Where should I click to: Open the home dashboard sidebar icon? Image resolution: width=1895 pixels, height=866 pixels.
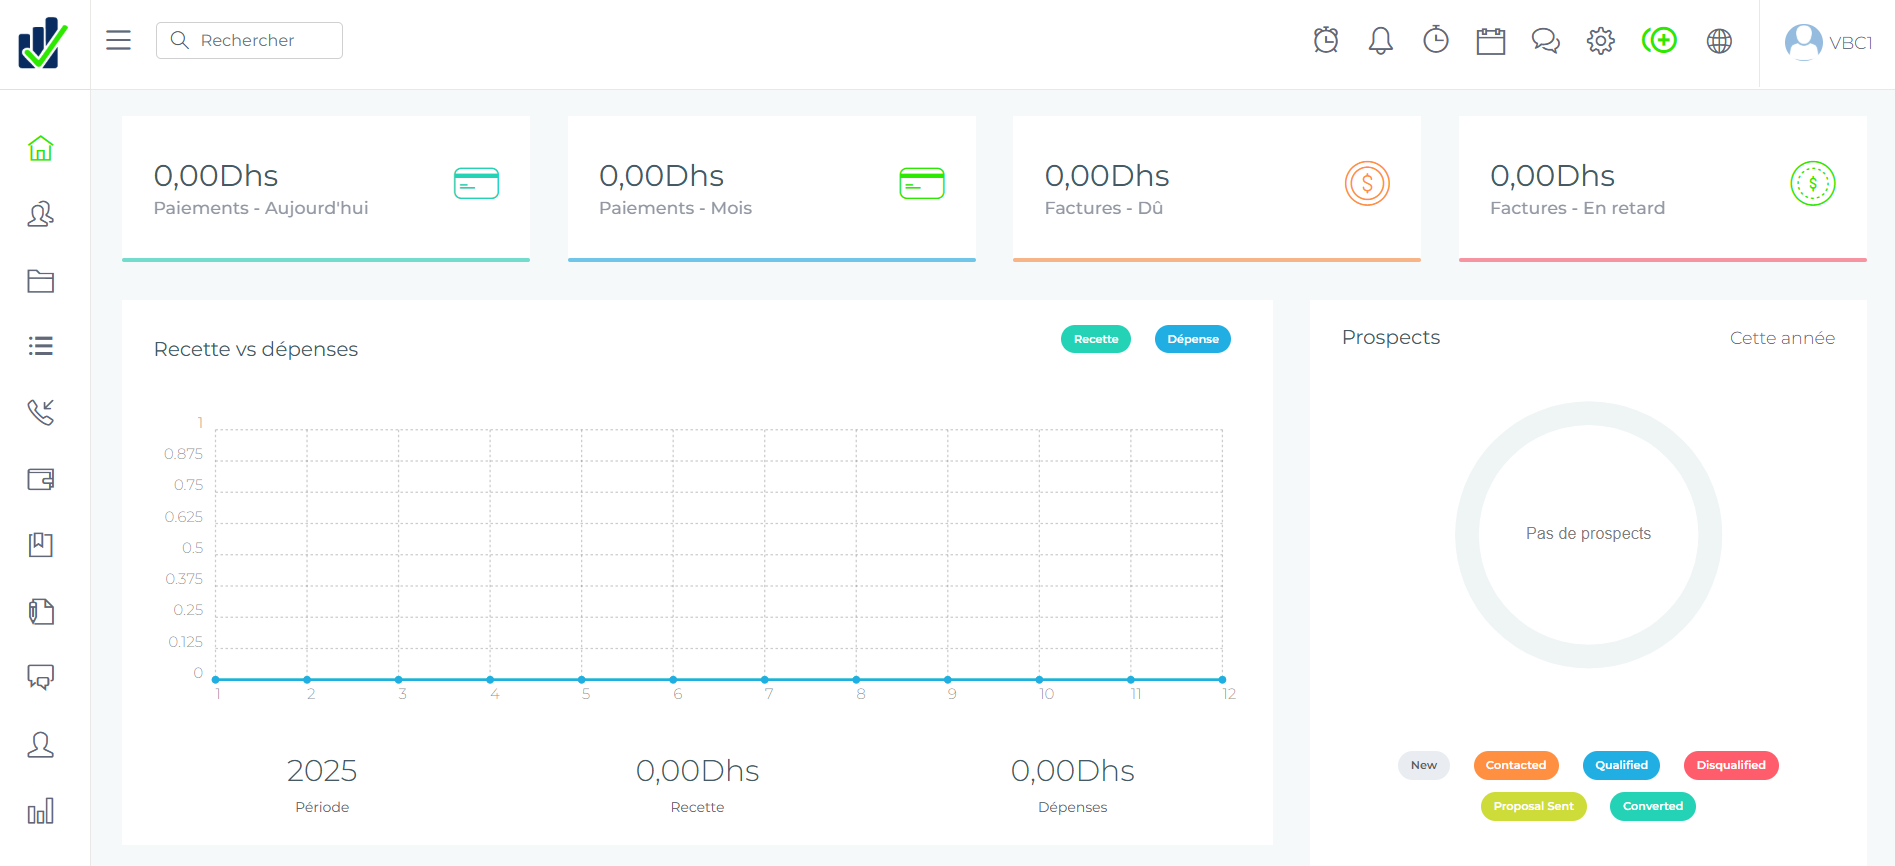click(40, 149)
